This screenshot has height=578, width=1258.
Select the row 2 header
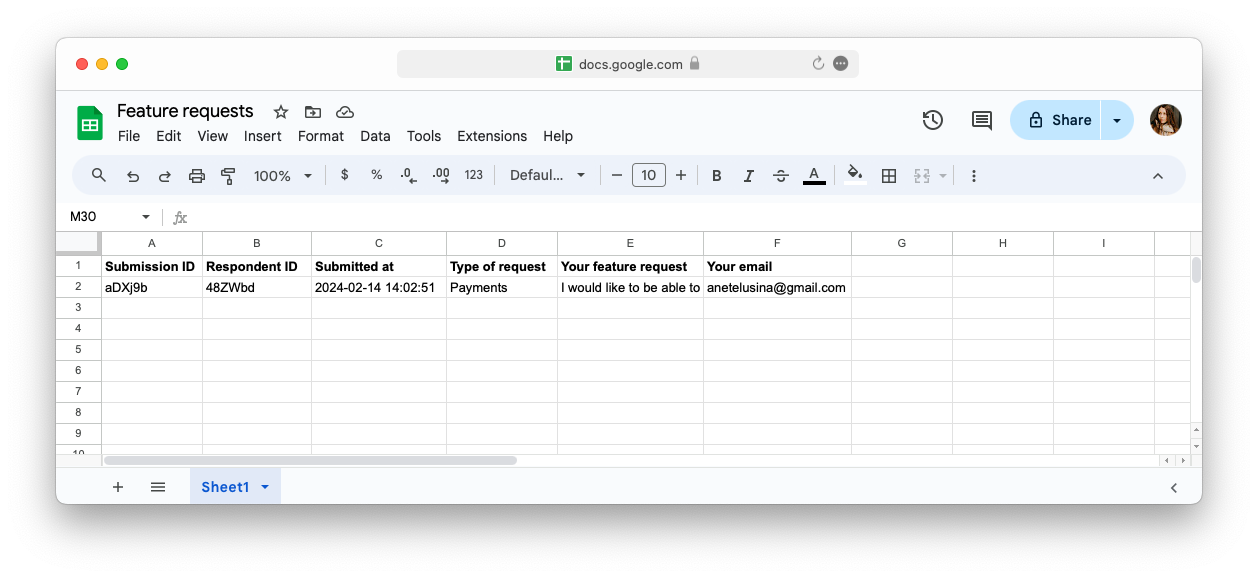click(x=78, y=287)
